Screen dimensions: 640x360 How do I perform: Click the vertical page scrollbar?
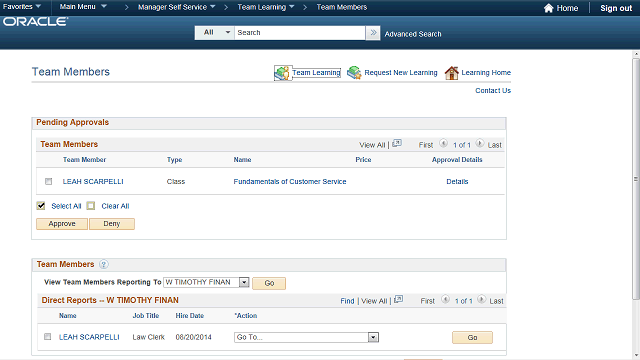tap(636, 178)
